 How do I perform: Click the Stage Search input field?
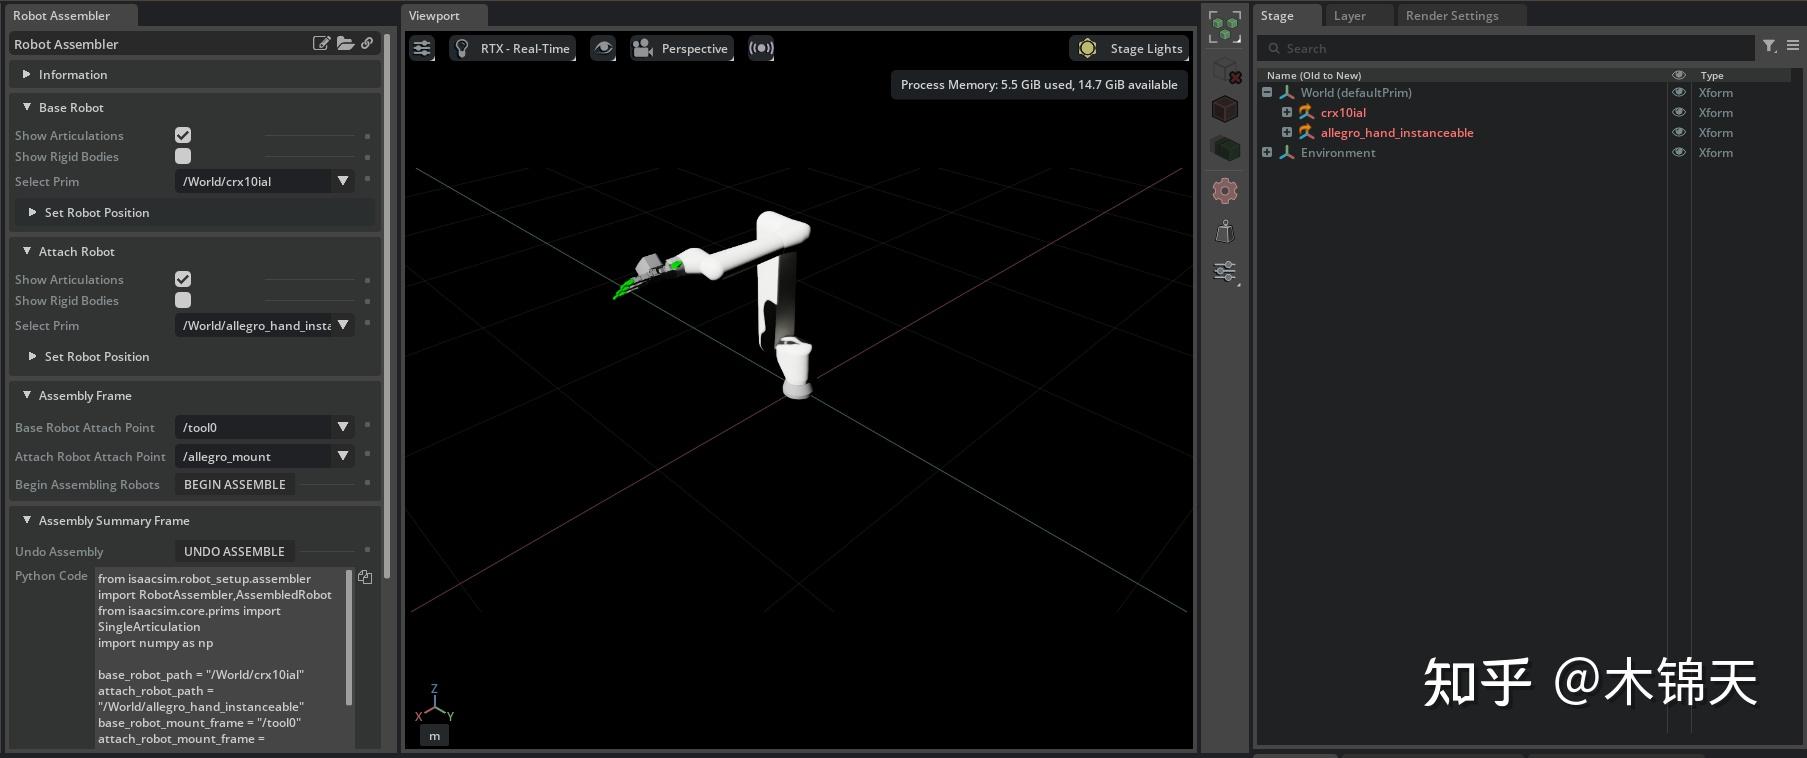click(x=1507, y=48)
